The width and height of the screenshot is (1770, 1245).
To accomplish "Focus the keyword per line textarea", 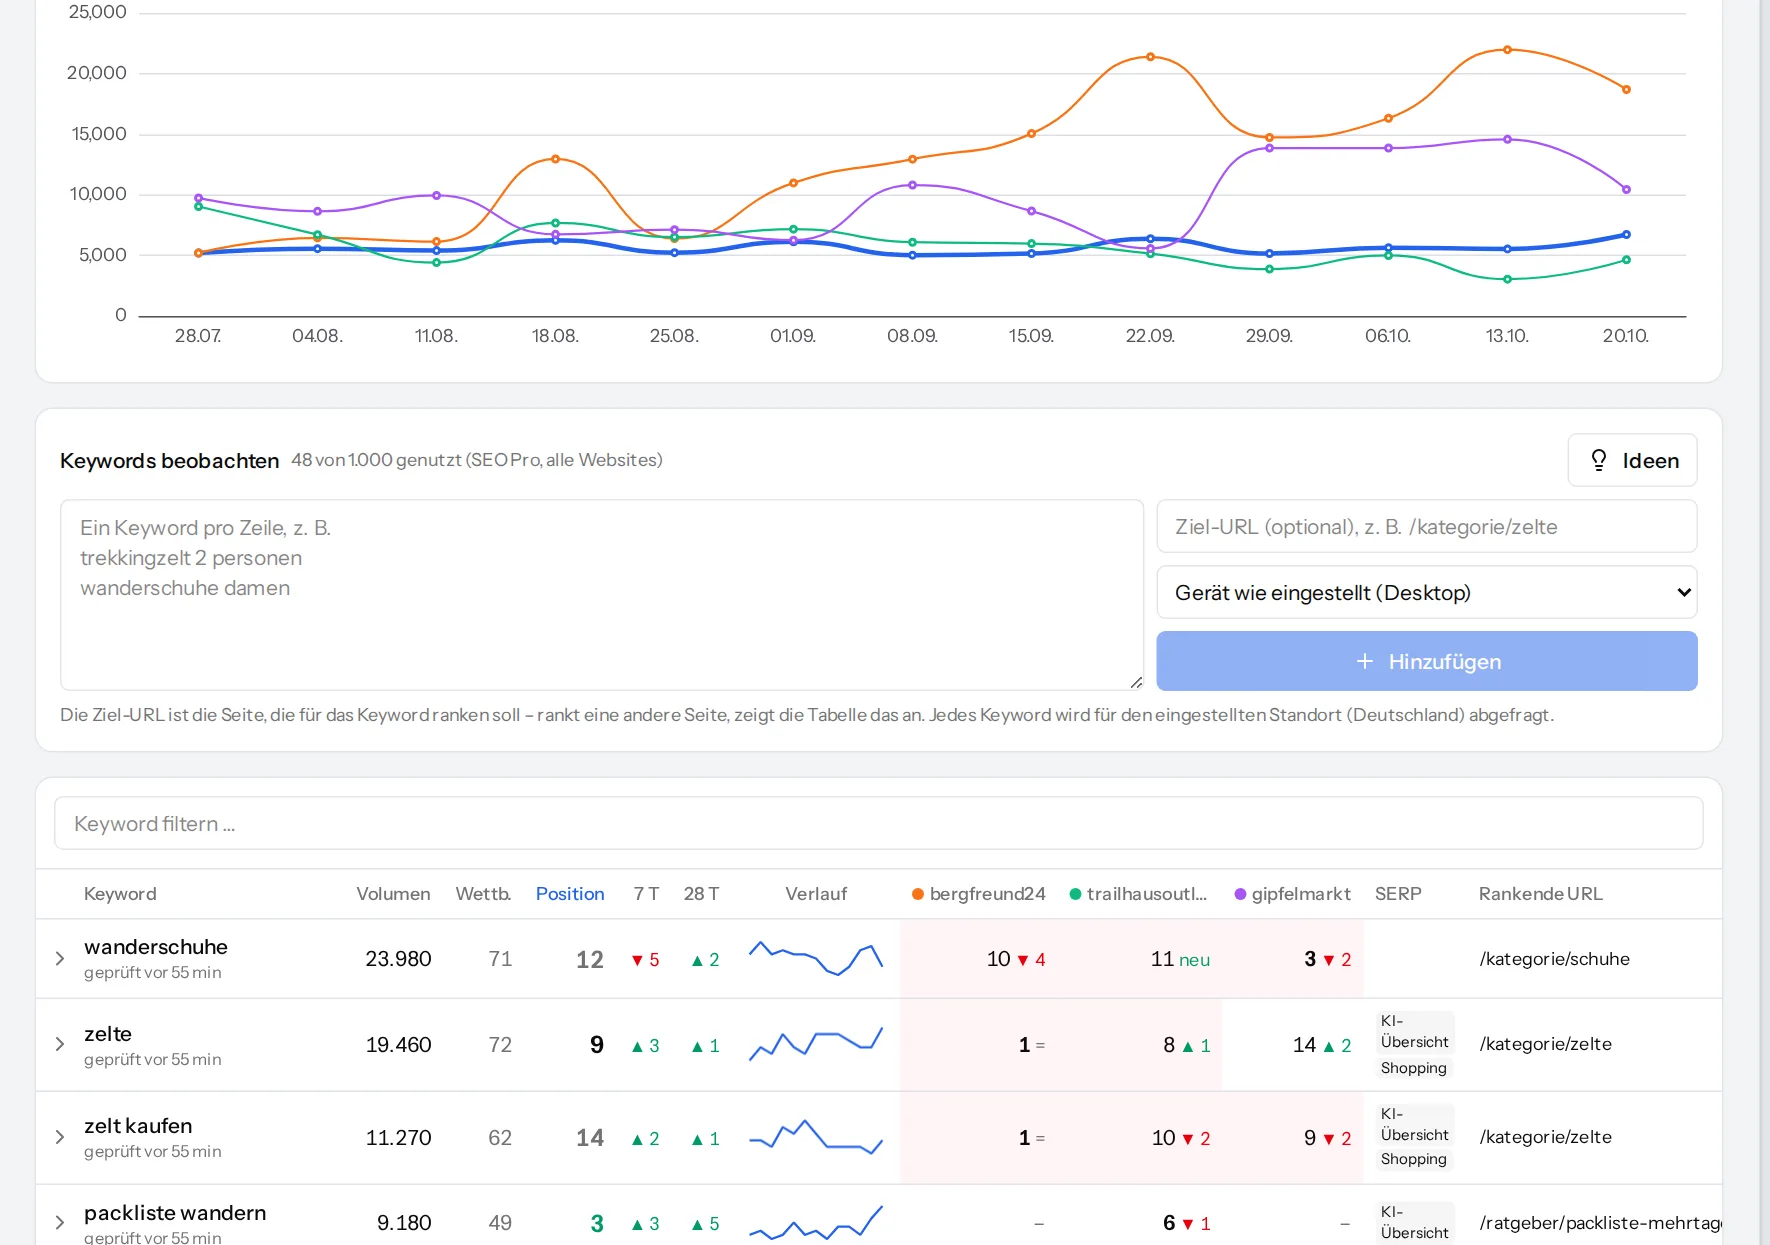I will click(602, 595).
